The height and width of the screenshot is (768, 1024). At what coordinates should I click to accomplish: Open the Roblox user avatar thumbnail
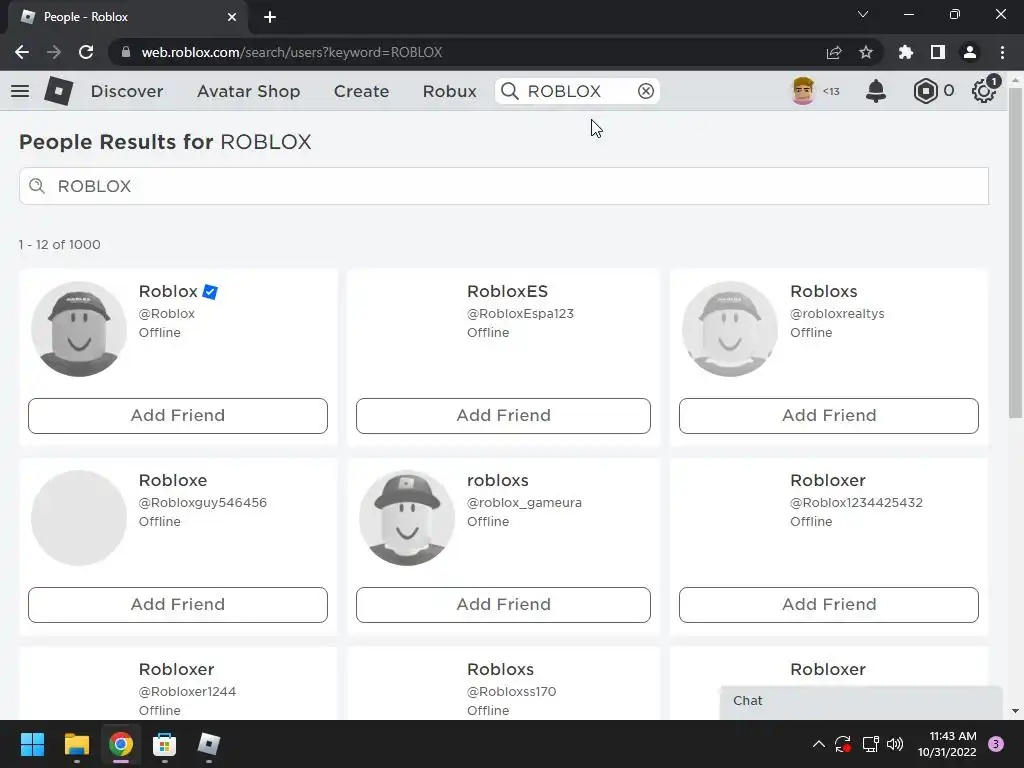(79, 328)
